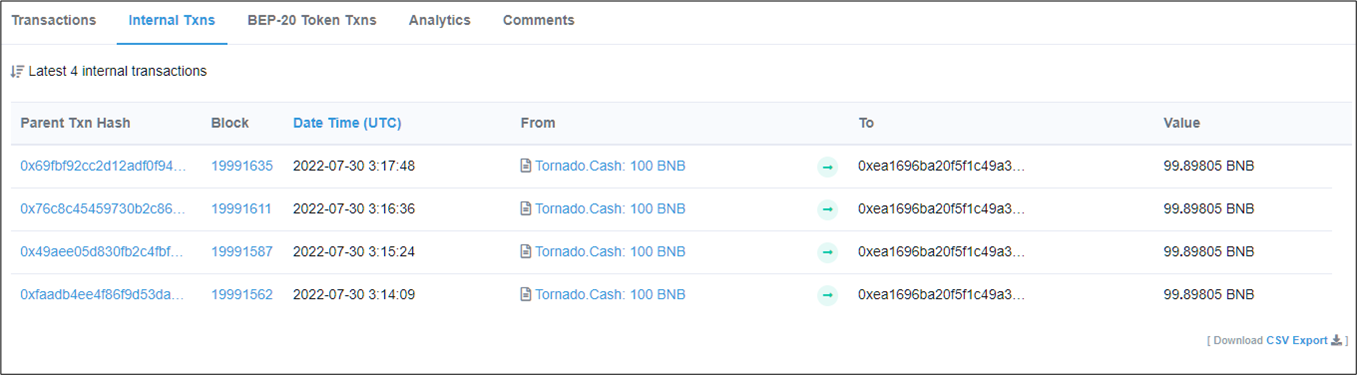
Task: Open the Comments tab
Action: coord(539,20)
